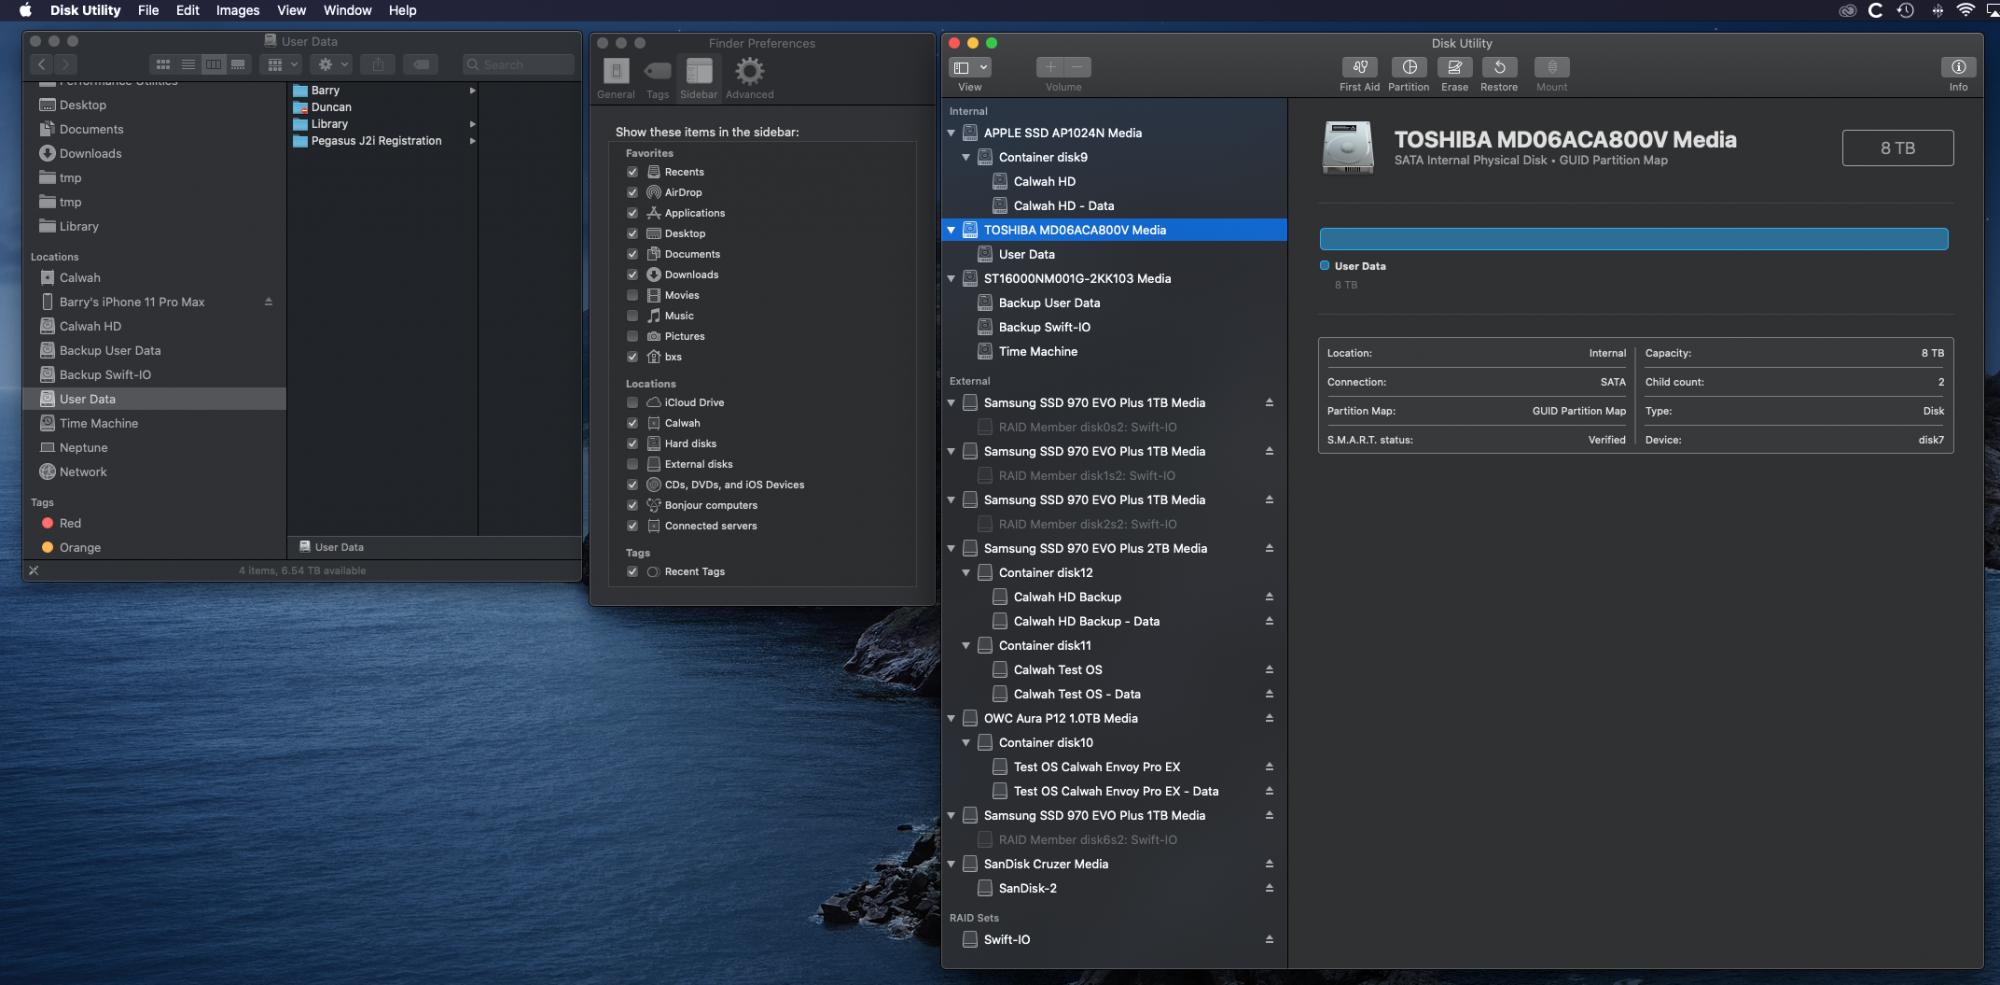Enable the Music sidebar checkbox
This screenshot has height=985, width=2000.
(632, 315)
